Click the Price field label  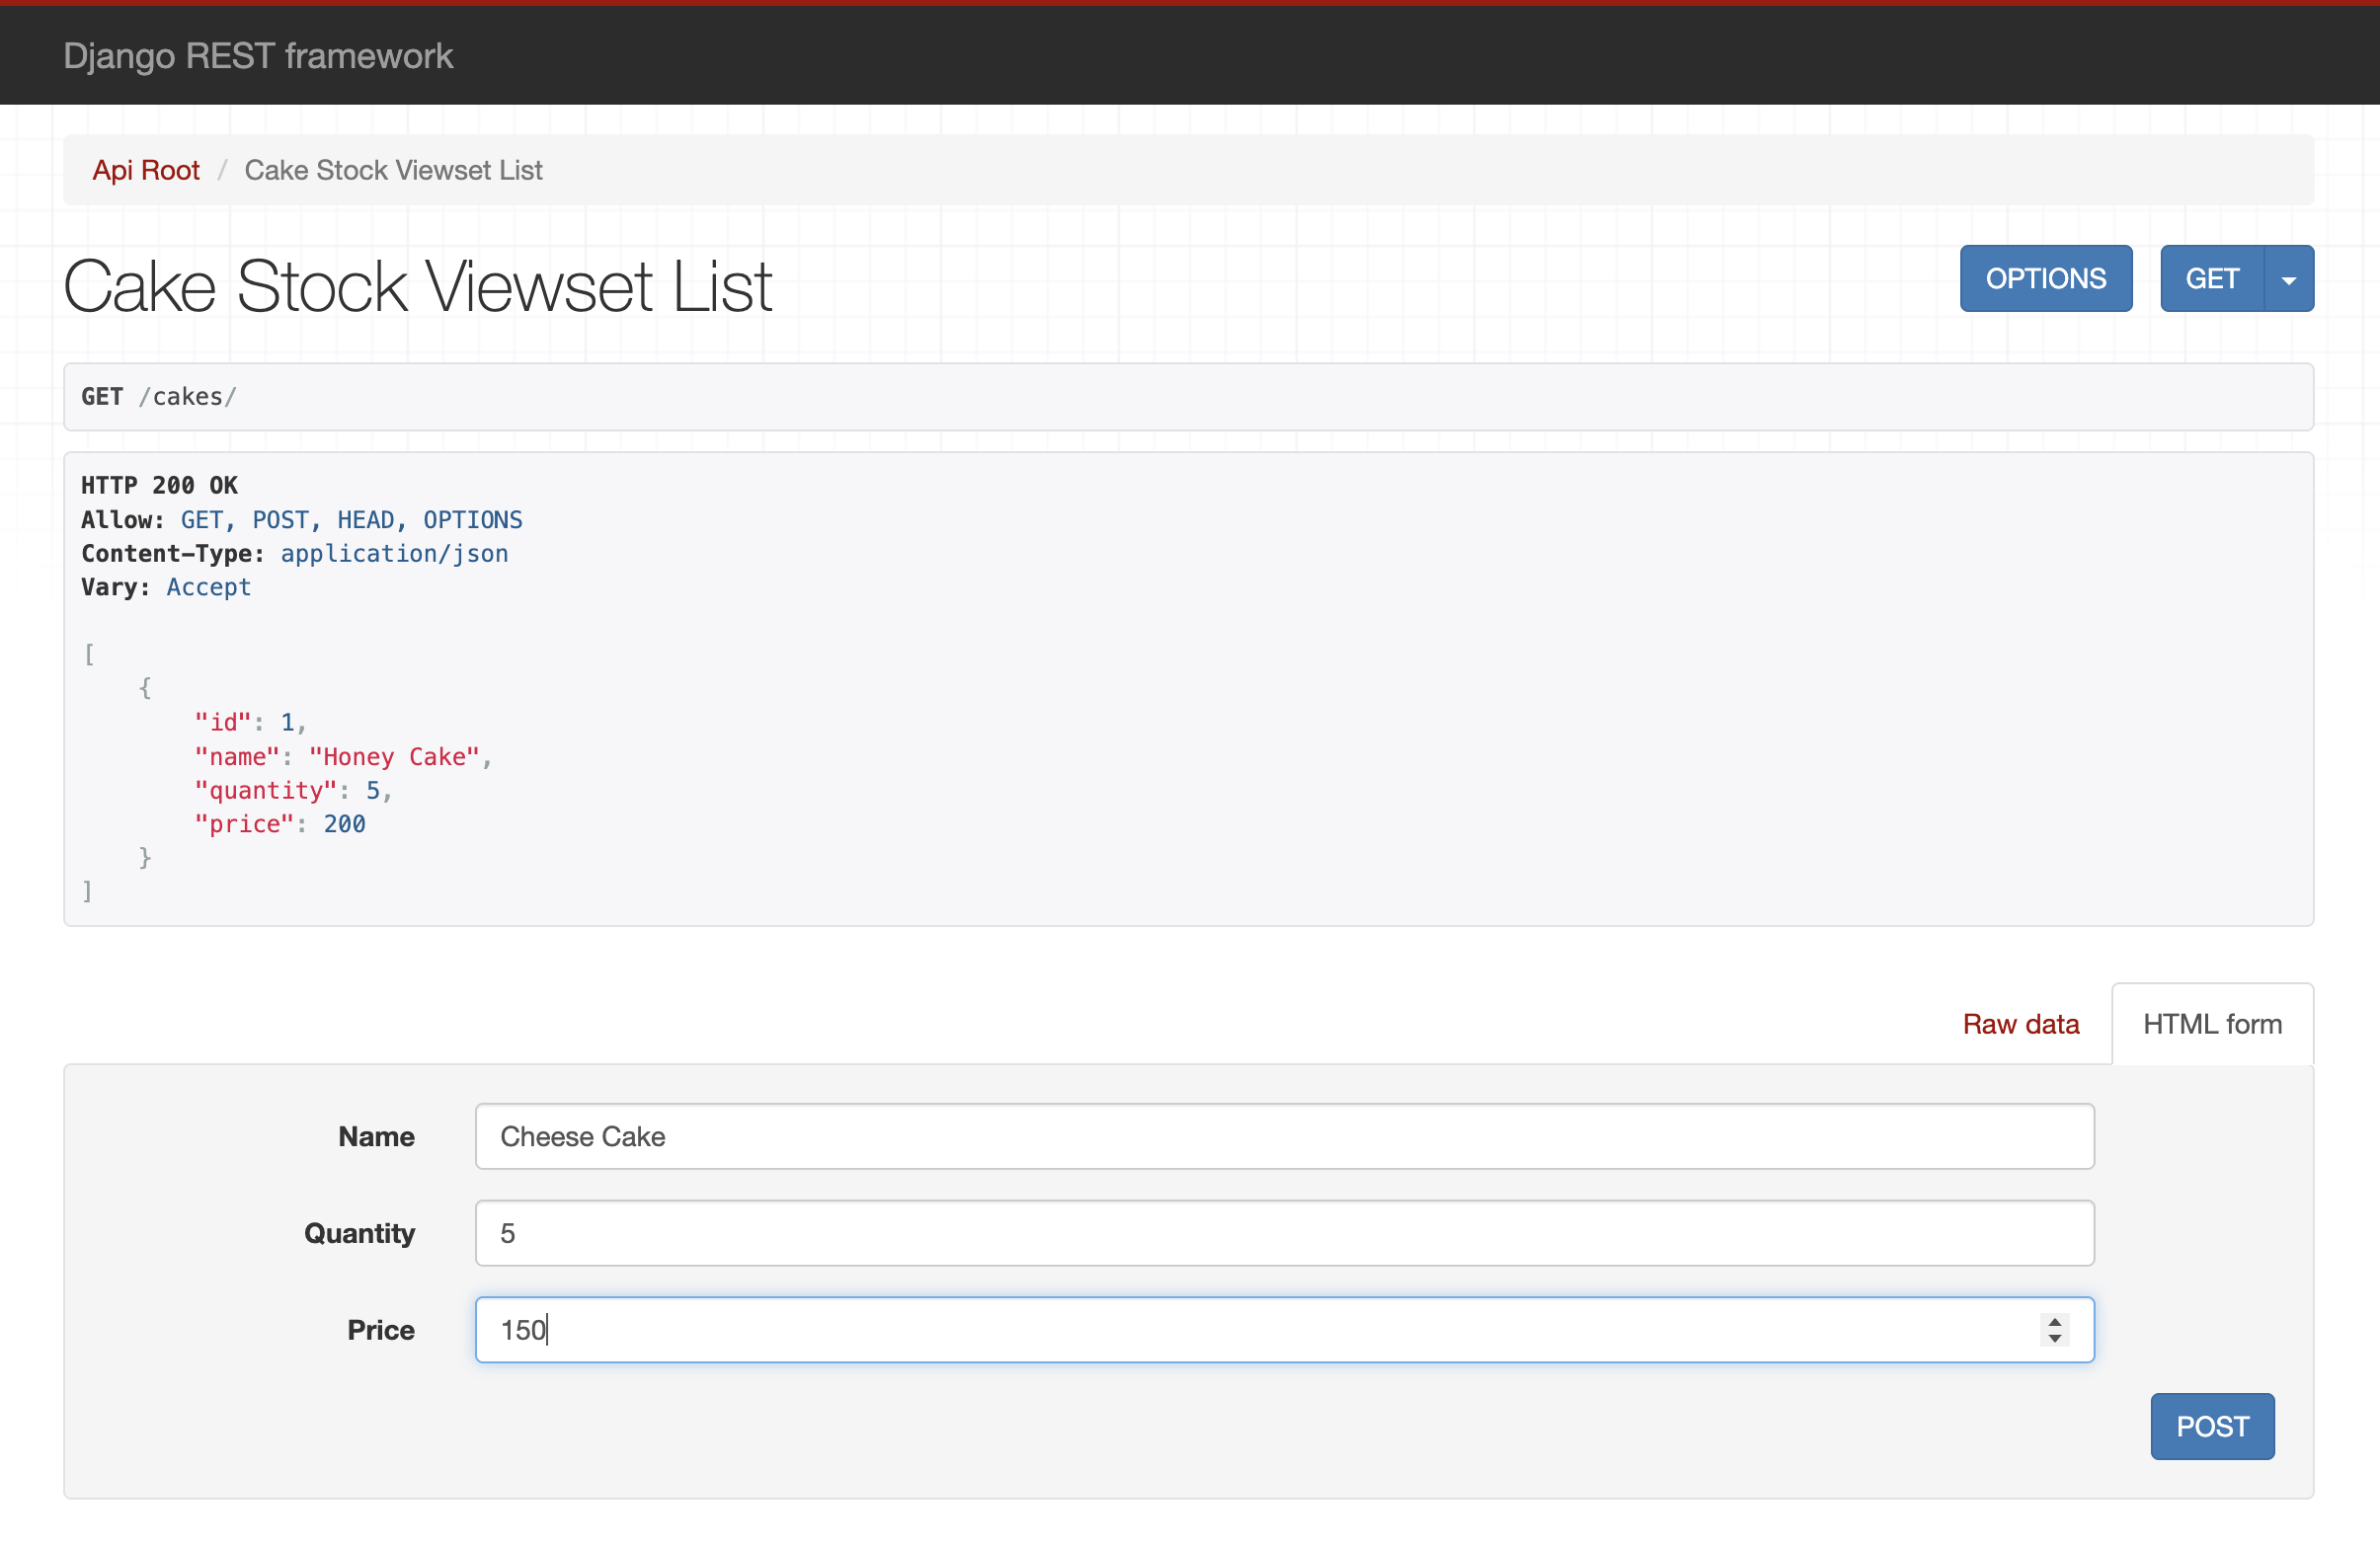(380, 1330)
